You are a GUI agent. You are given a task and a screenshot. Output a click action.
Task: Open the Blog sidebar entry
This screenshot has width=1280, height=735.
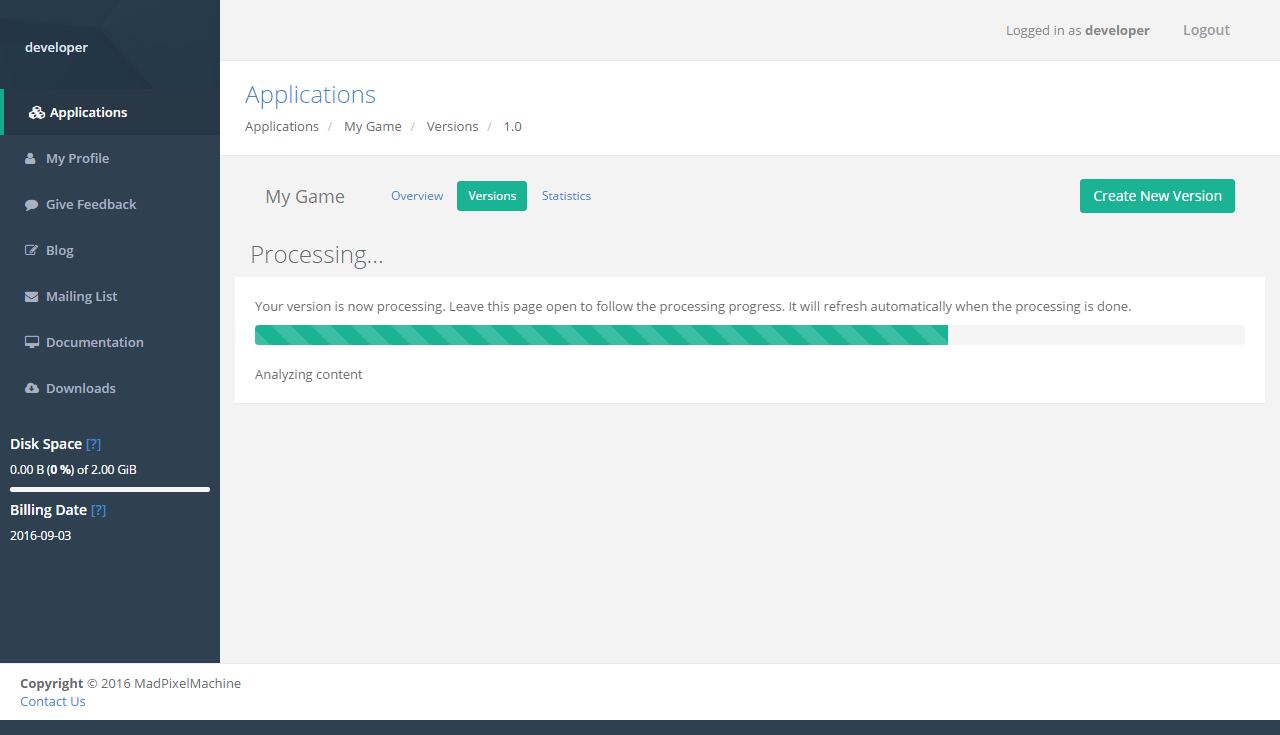[110, 250]
